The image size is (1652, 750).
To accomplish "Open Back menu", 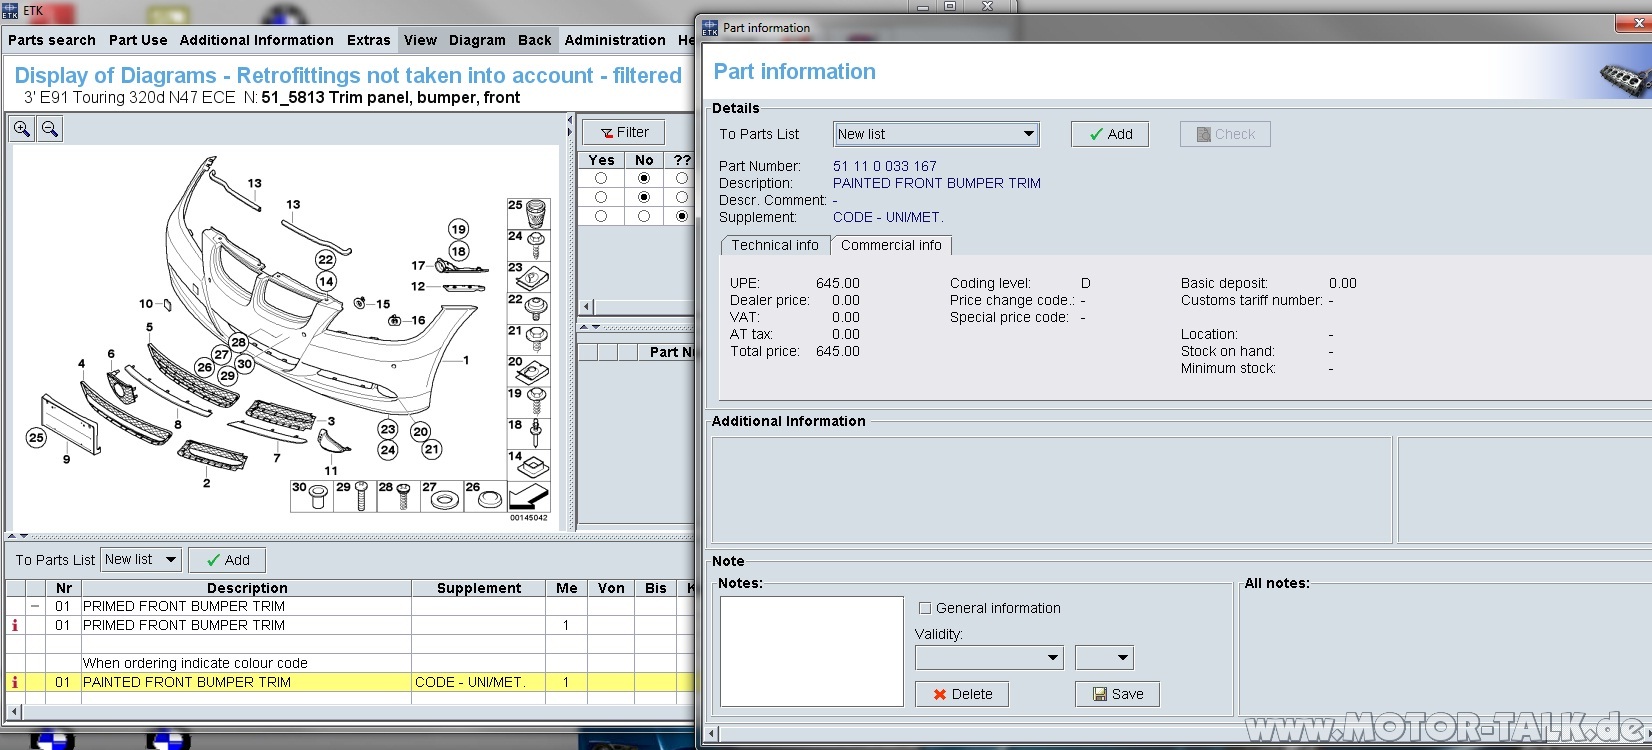I will coord(534,40).
